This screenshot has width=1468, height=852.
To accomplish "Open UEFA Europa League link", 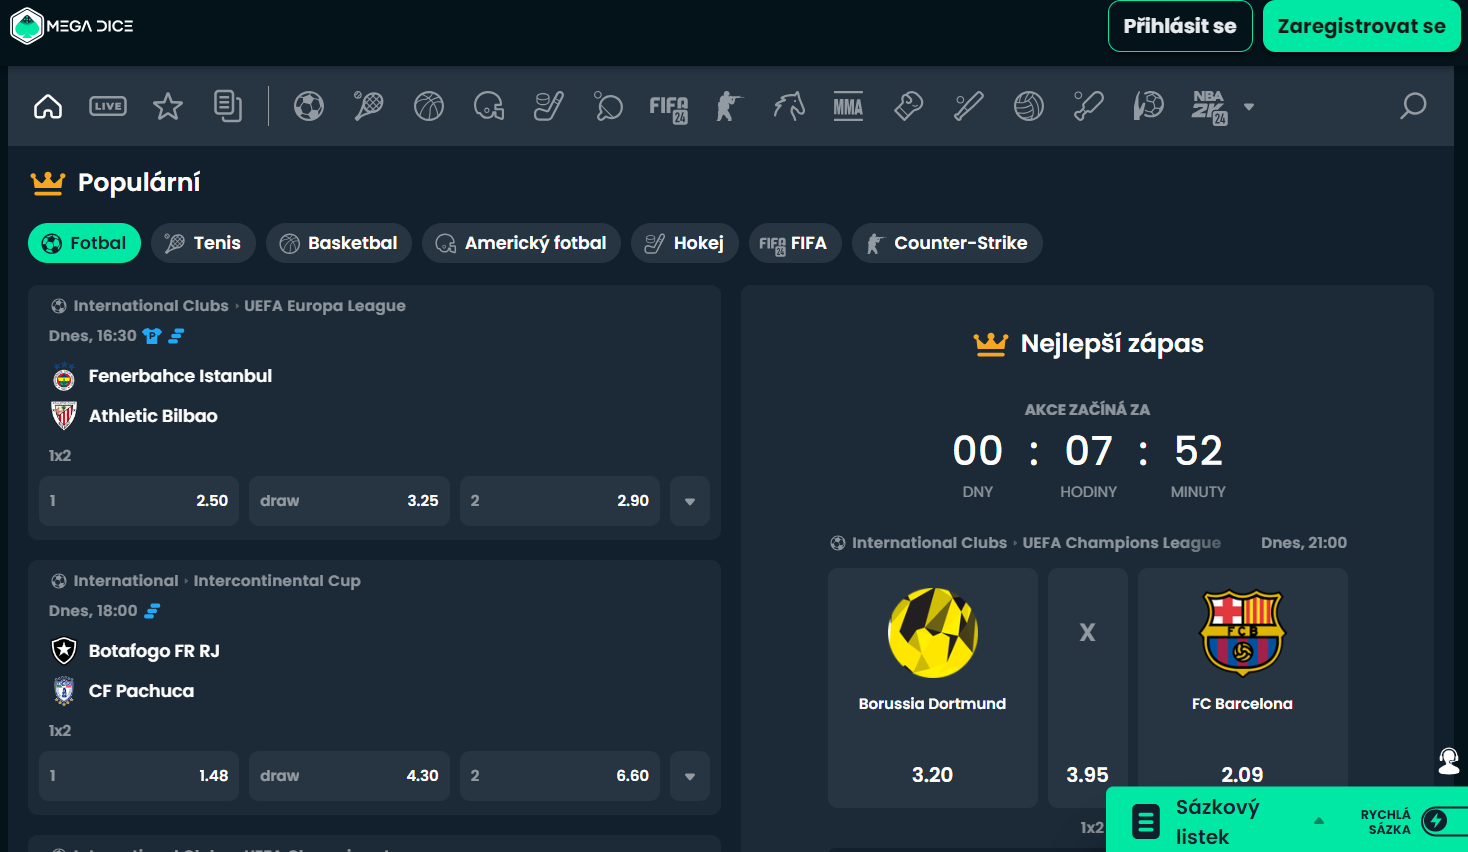I will tap(325, 306).
